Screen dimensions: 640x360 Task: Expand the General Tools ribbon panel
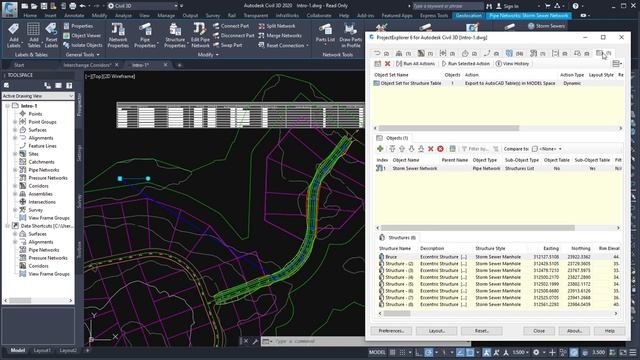(x=82, y=55)
